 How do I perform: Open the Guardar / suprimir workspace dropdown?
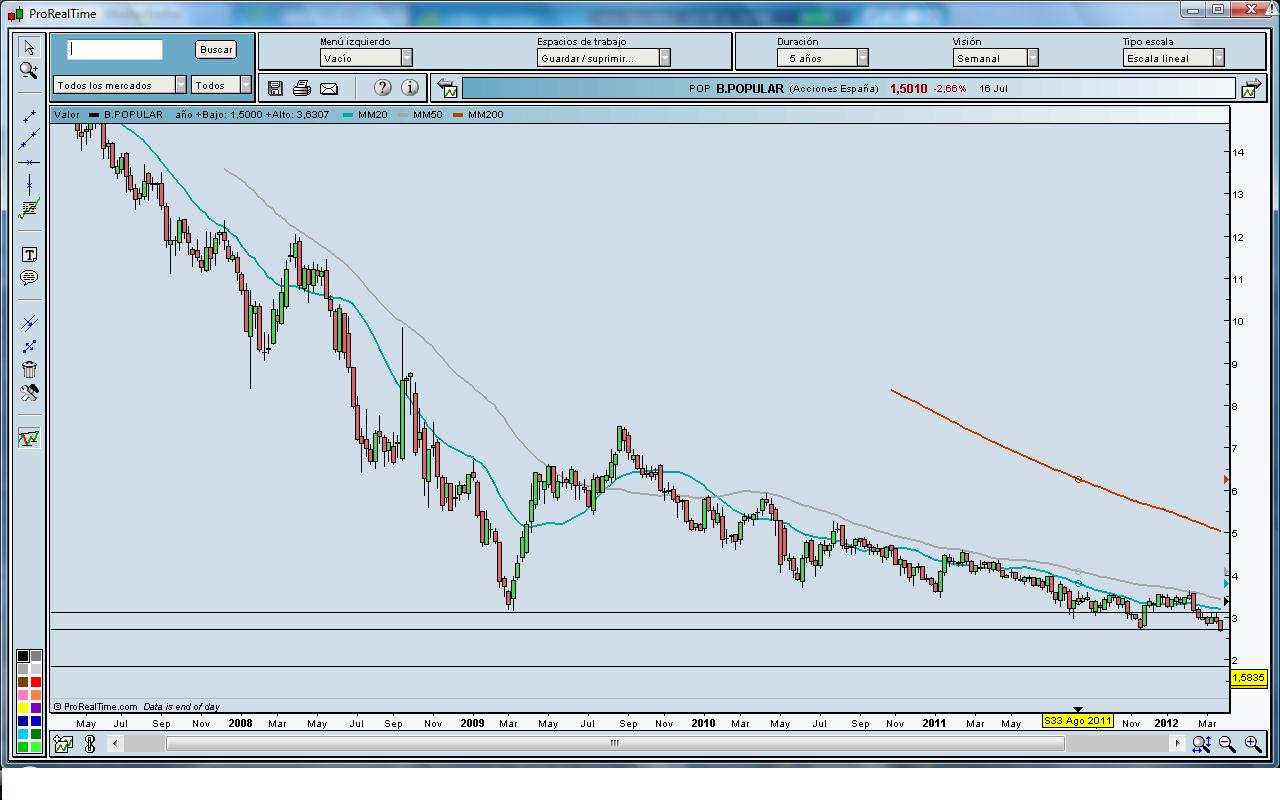click(x=604, y=58)
